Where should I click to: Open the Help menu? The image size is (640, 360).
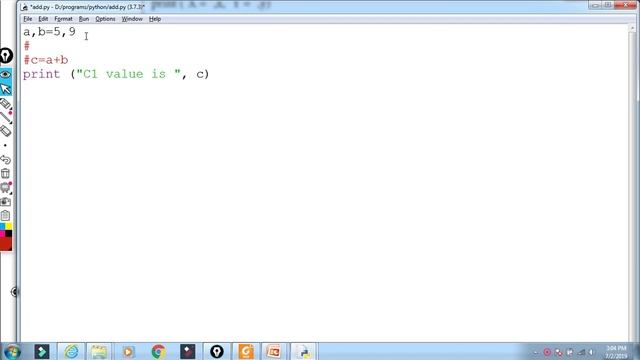[x=155, y=19]
